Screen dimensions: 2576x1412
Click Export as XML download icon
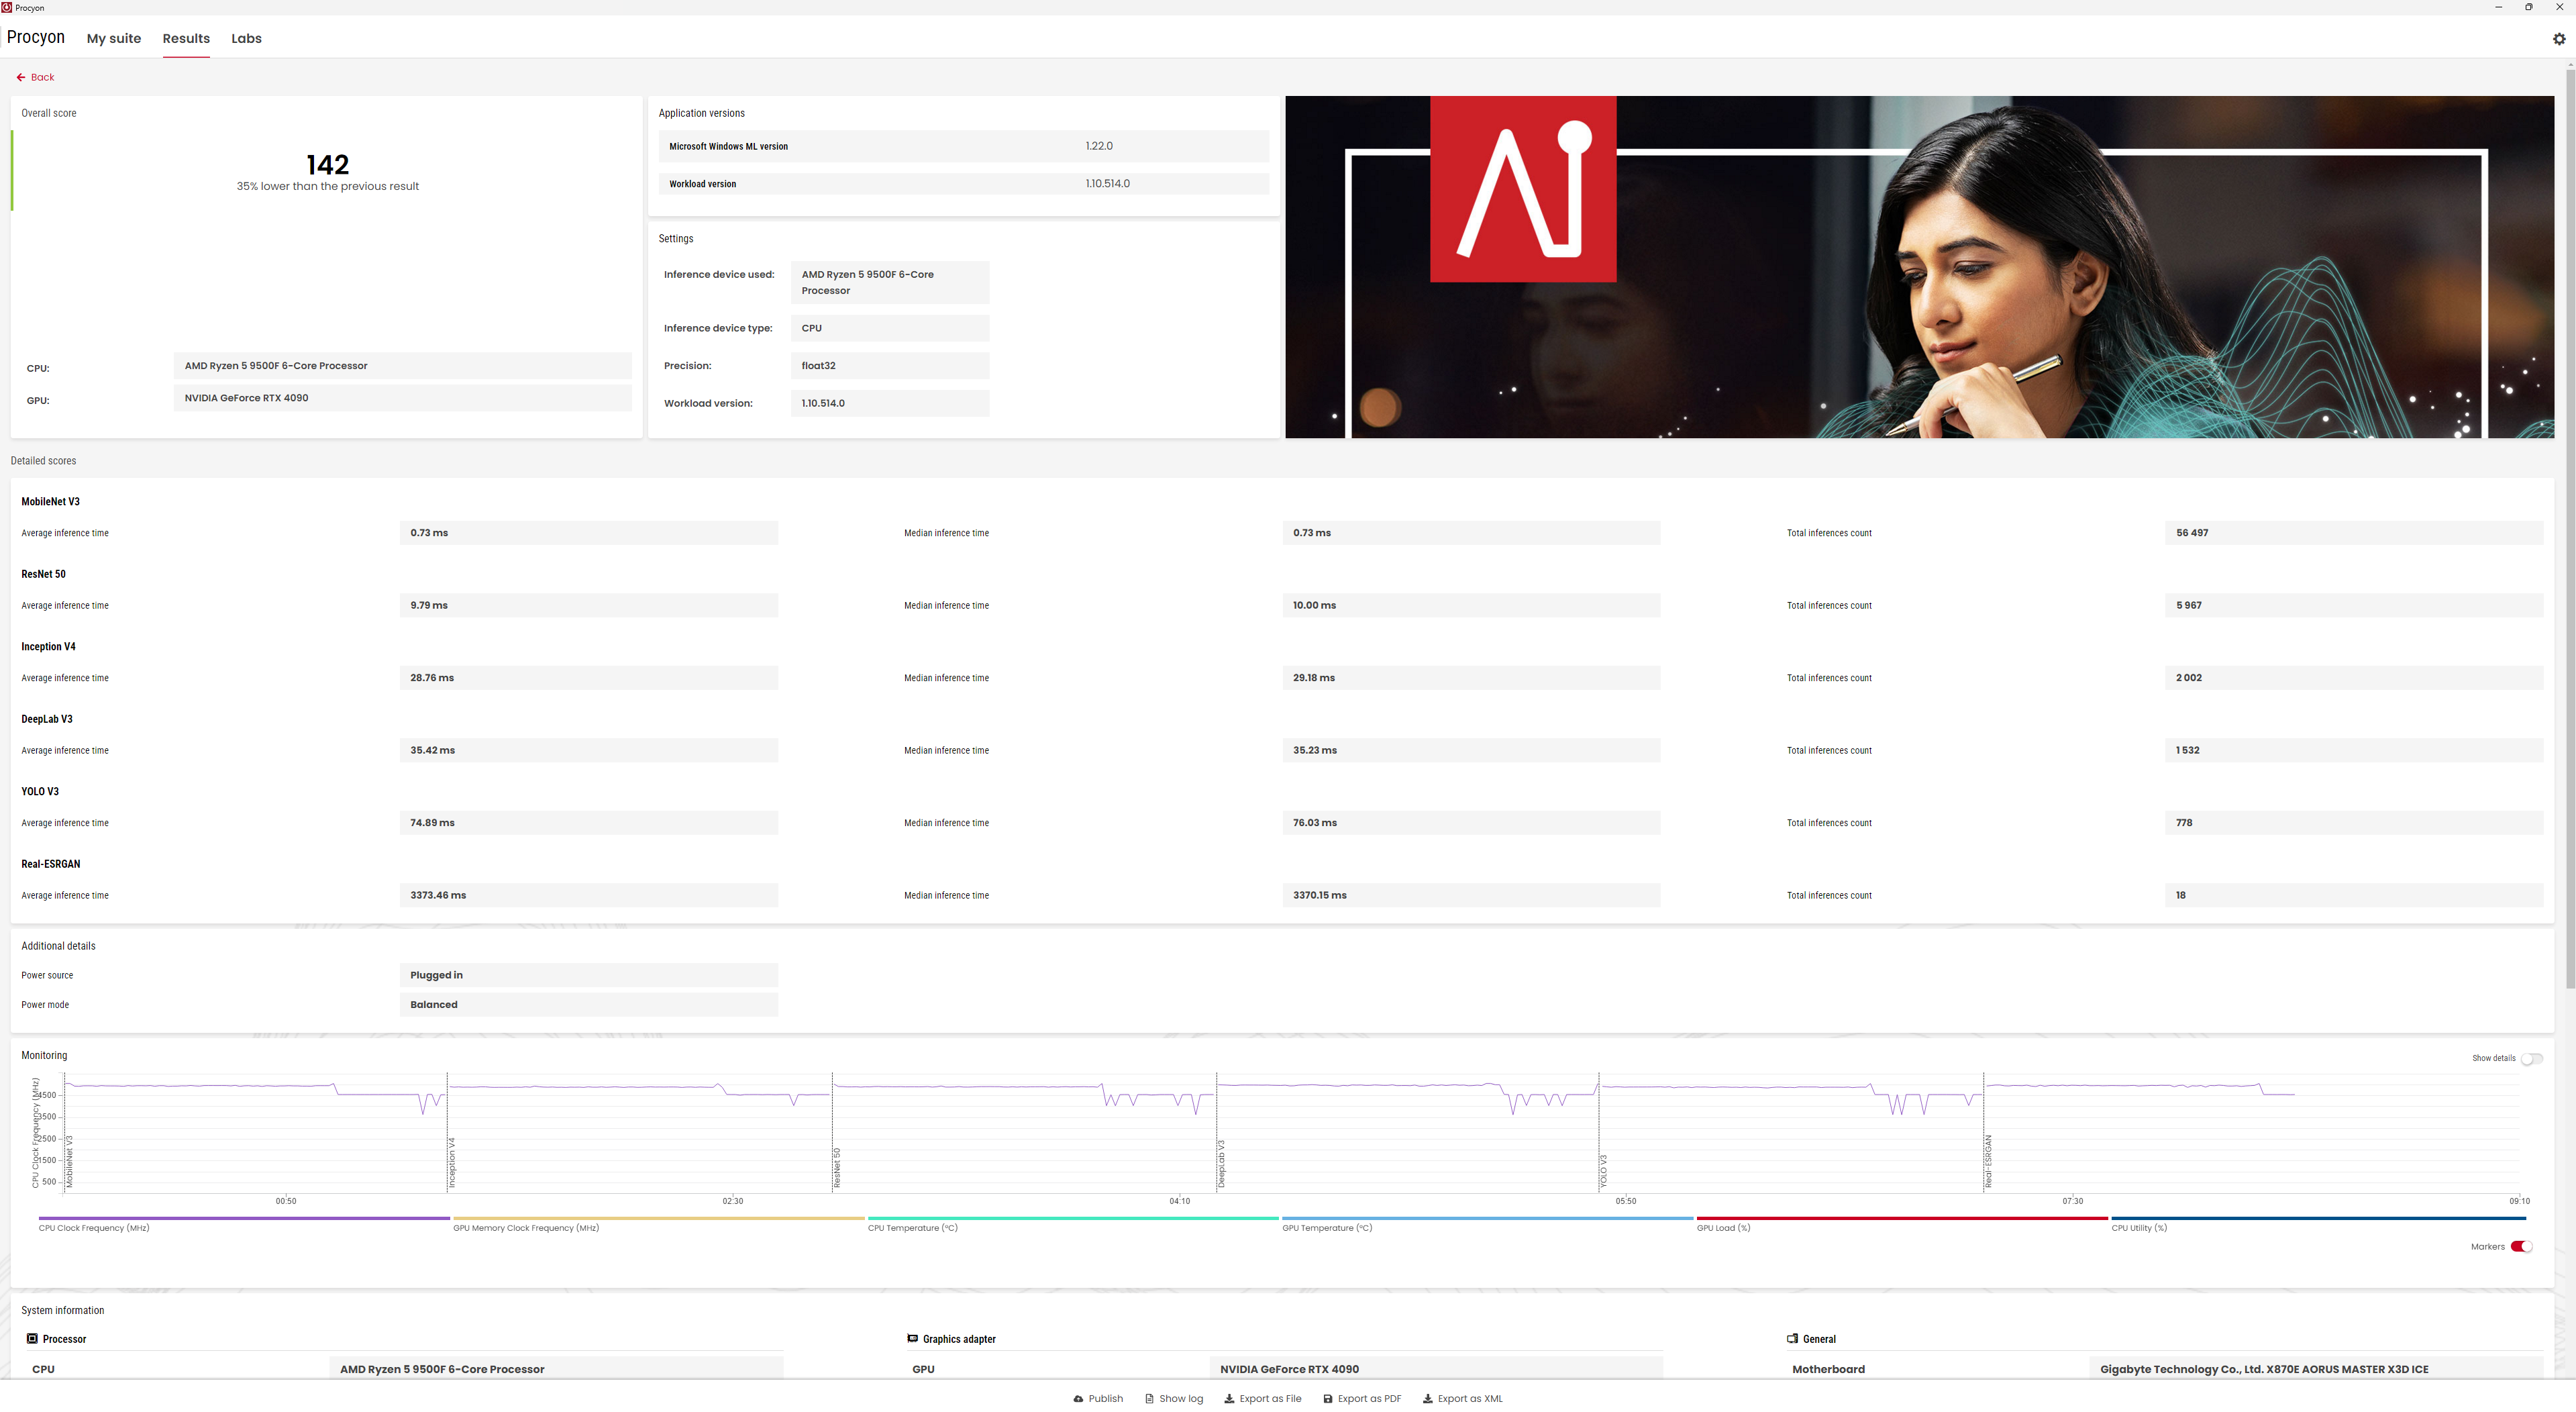click(1428, 1399)
